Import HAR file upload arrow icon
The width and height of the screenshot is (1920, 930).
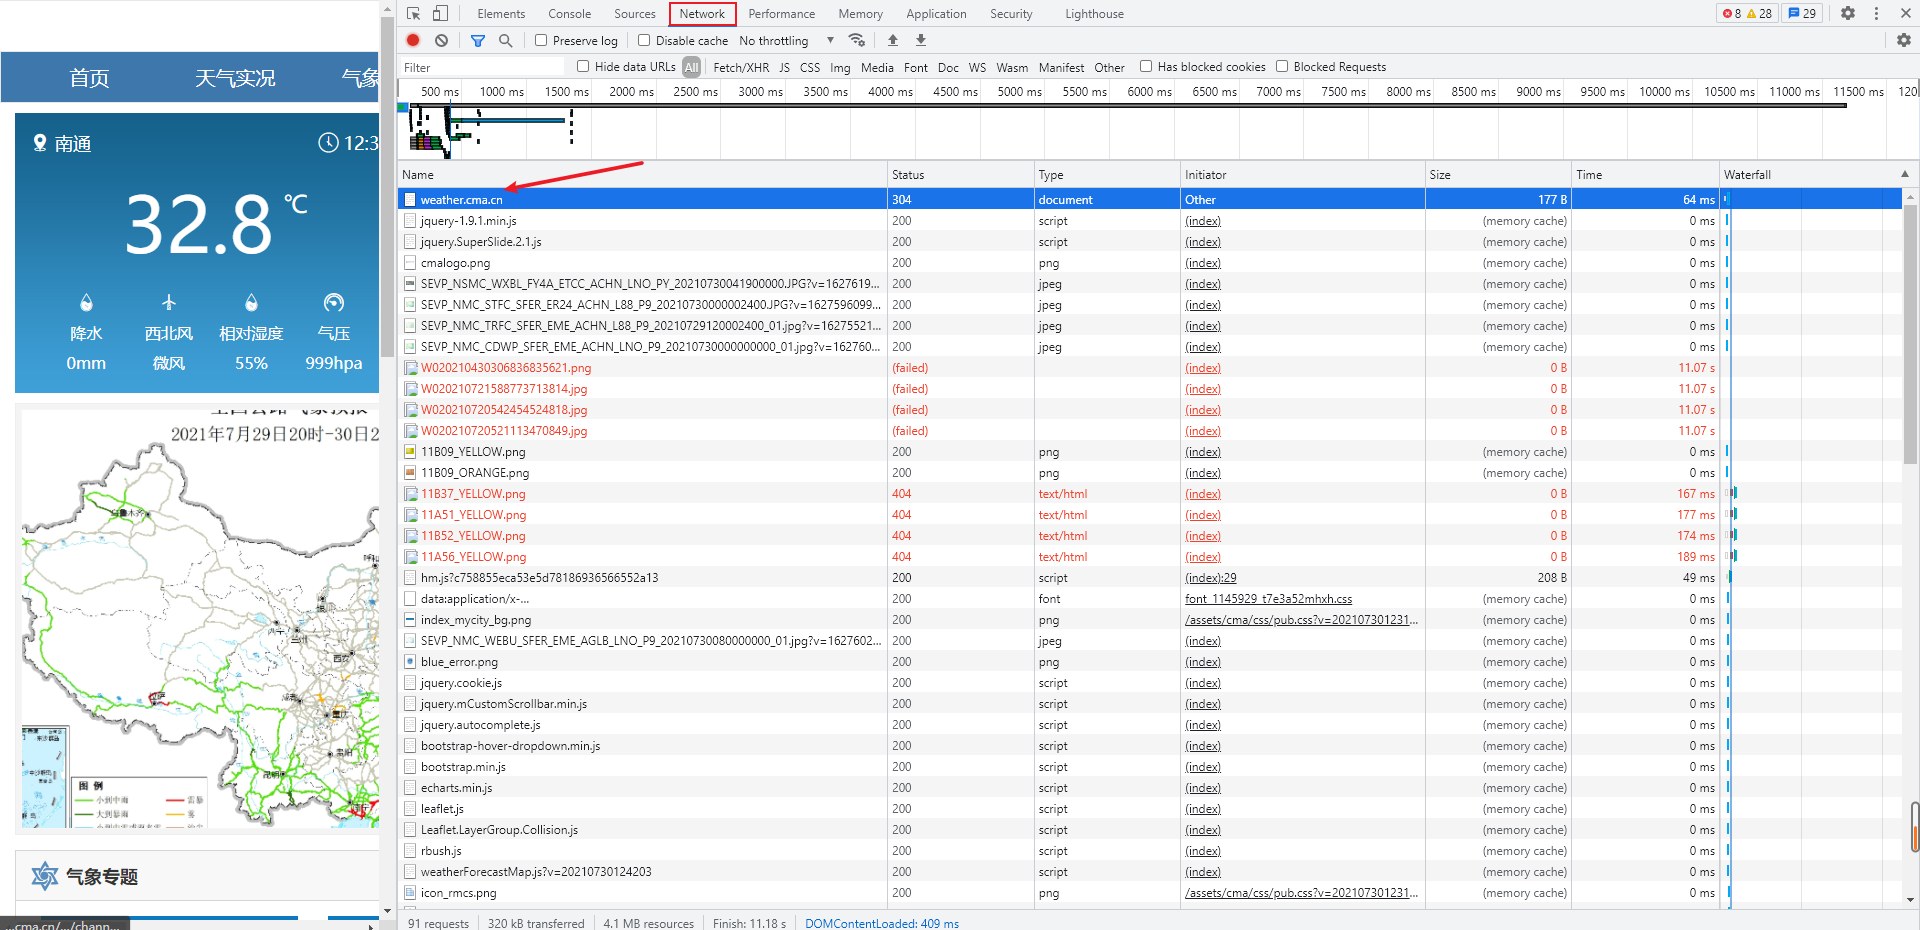[x=893, y=40]
